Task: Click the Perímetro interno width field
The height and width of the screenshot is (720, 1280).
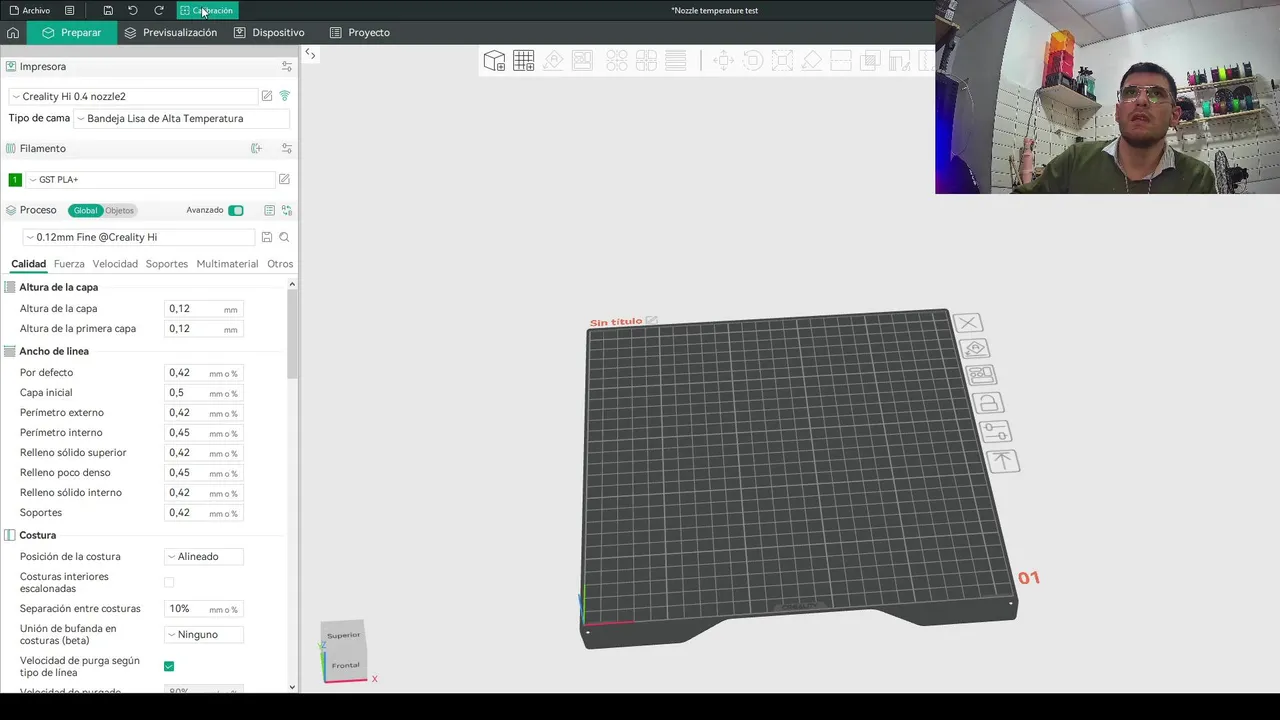Action: pos(203,433)
